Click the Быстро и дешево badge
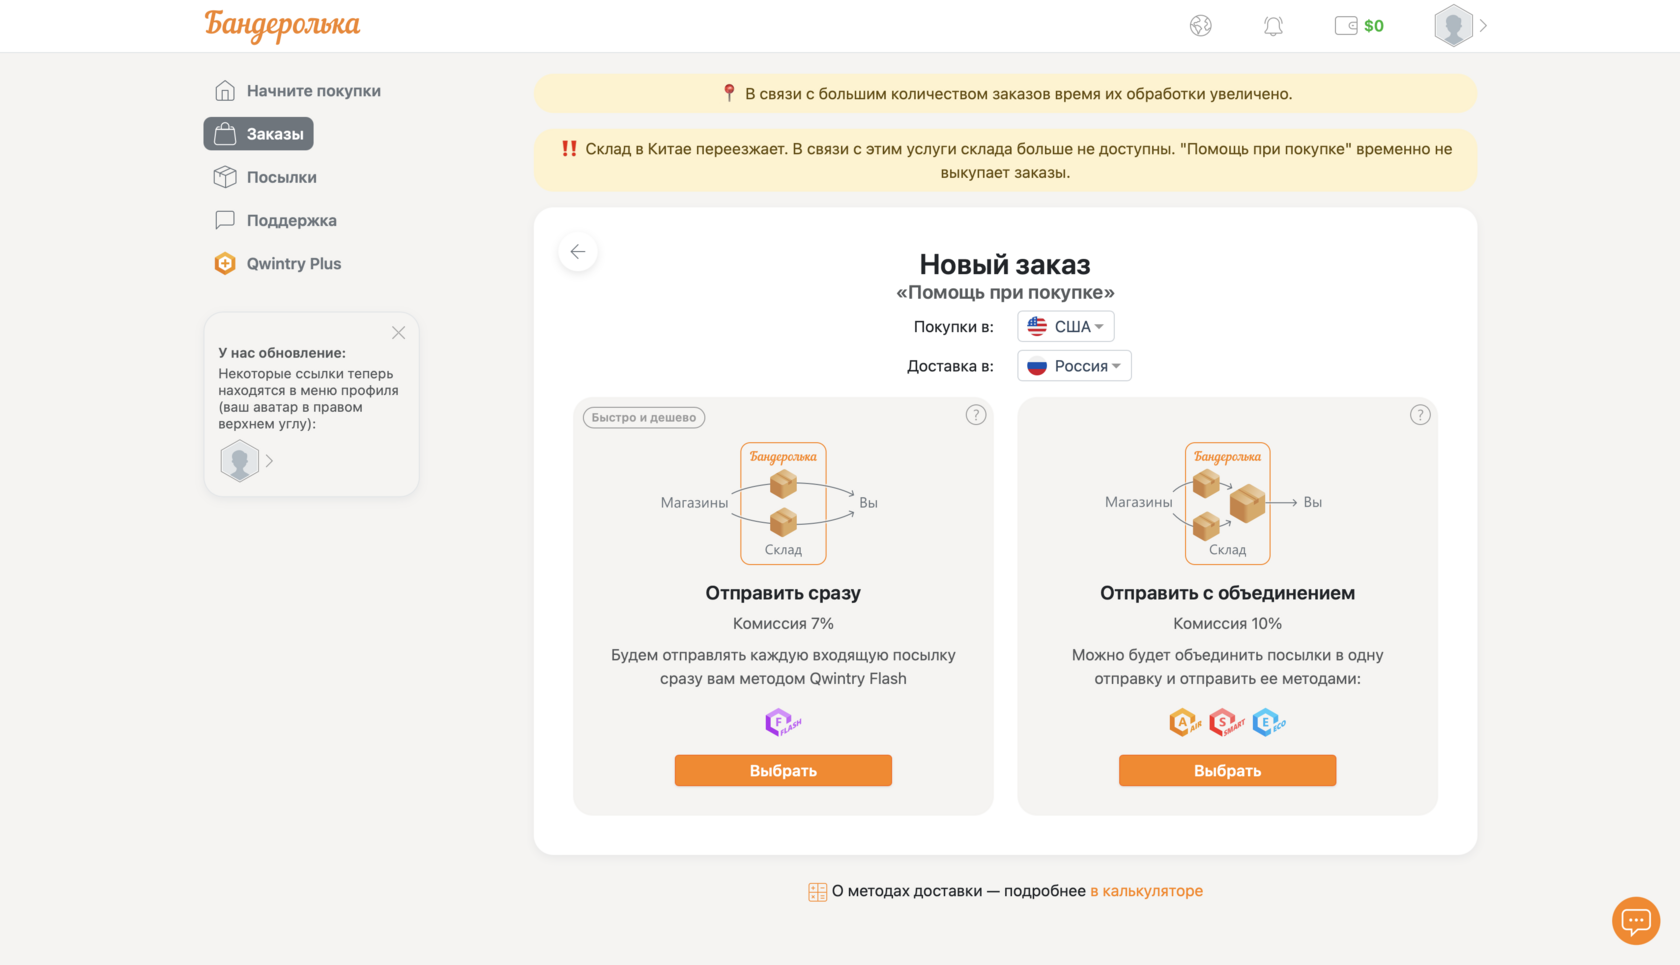This screenshot has height=965, width=1680. coord(644,418)
